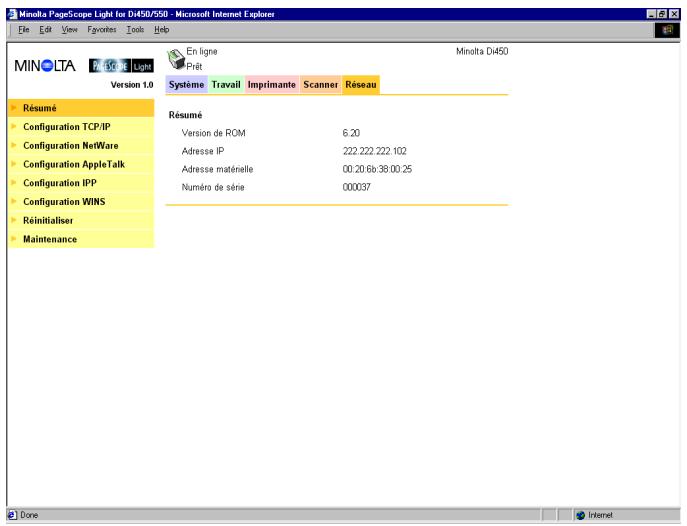This screenshot has height=526, width=687.
Task: Open the Tools menu
Action: coord(135,29)
